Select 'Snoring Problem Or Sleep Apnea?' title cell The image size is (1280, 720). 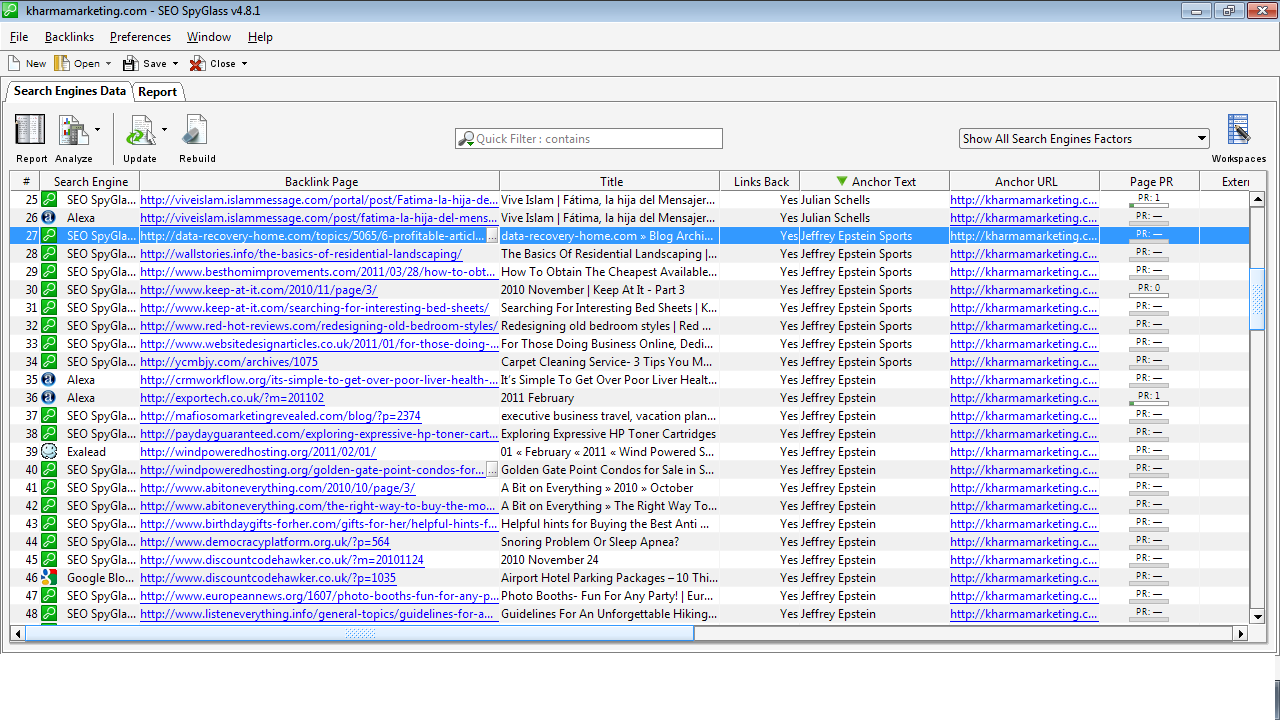coord(590,542)
